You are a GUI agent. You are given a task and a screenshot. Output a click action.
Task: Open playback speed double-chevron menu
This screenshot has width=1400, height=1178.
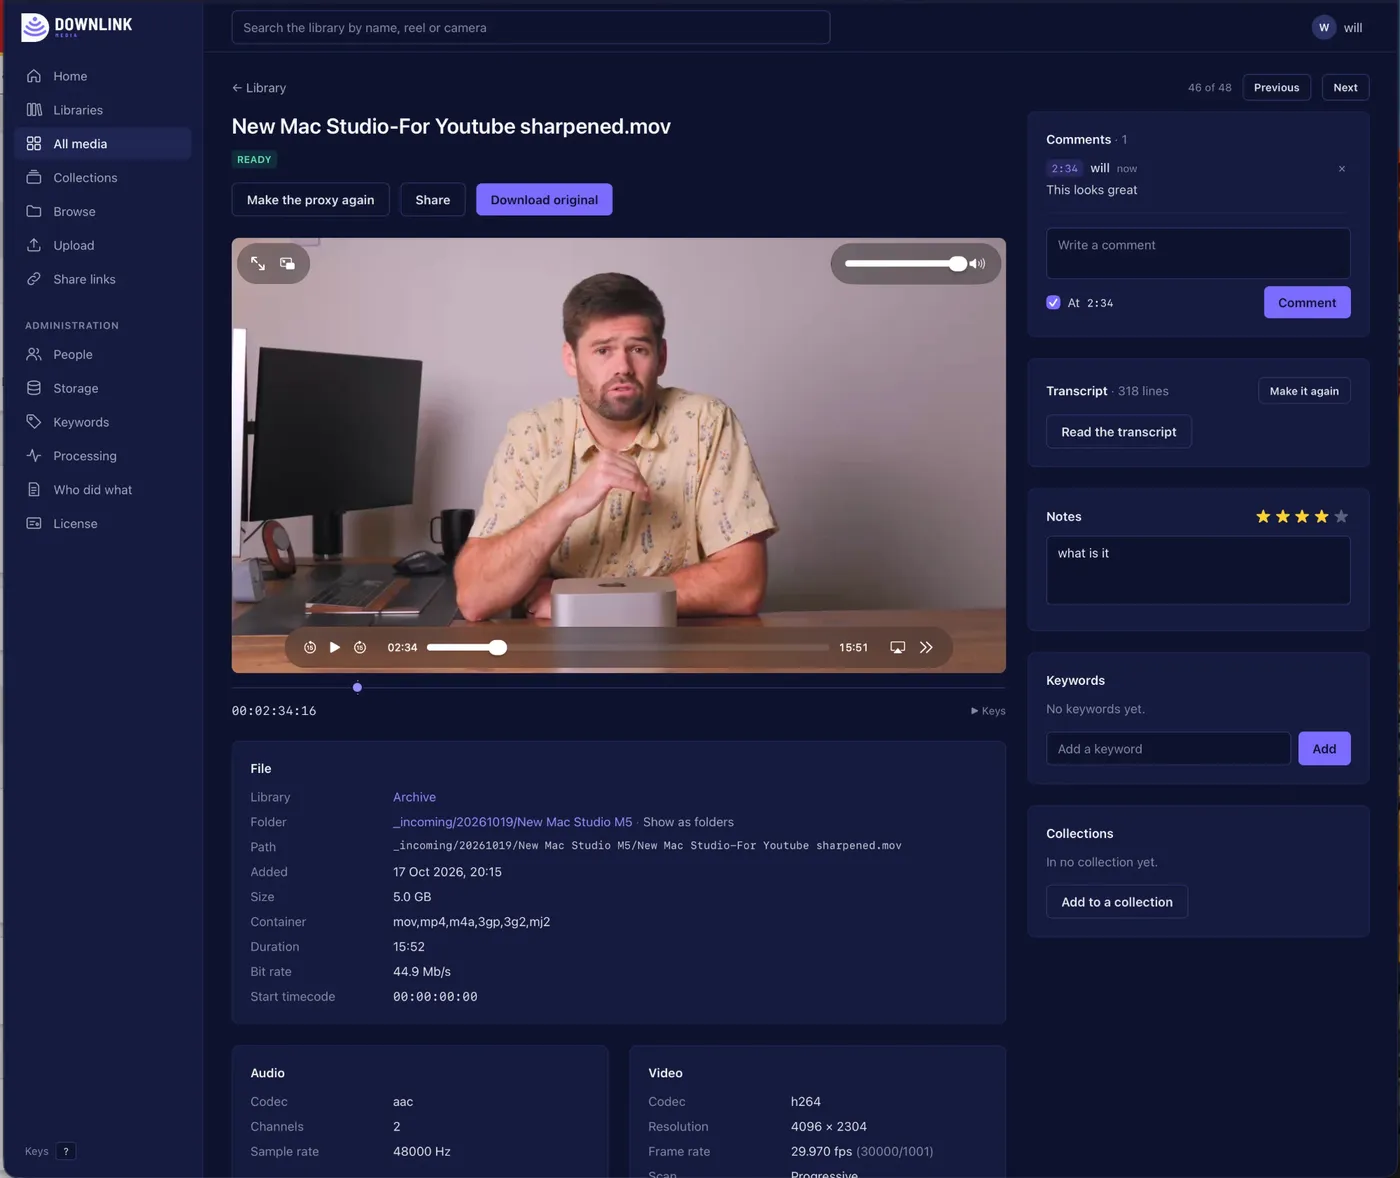tap(926, 647)
